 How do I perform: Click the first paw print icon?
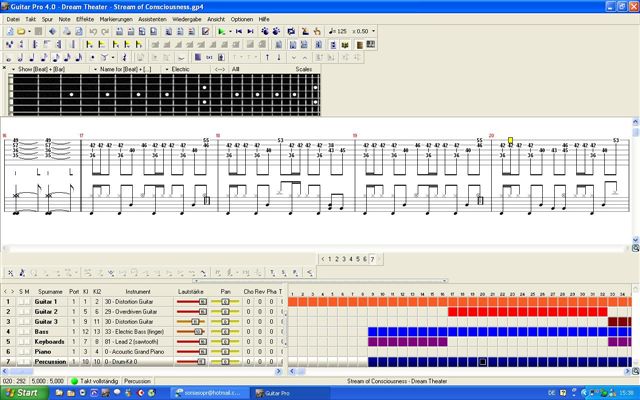pyautogui.click(x=265, y=31)
